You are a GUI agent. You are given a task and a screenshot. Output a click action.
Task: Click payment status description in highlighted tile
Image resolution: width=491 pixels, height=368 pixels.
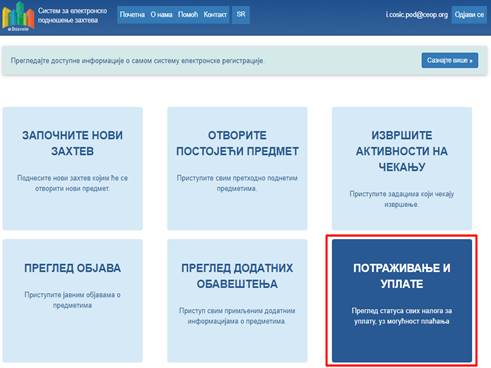[402, 316]
